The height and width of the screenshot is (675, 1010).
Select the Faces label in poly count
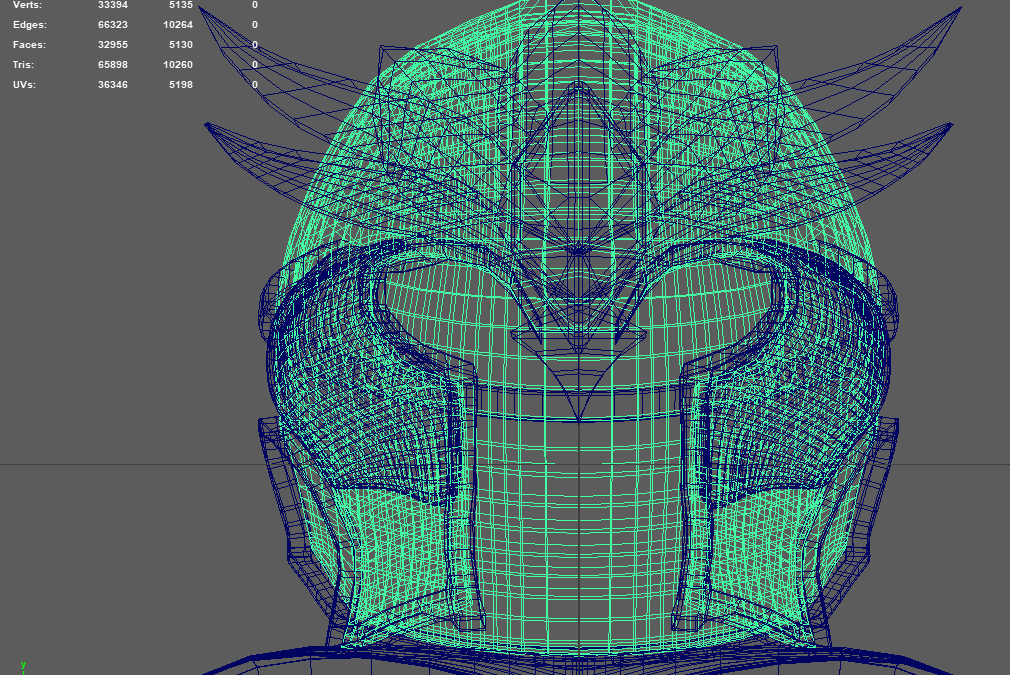click(30, 45)
